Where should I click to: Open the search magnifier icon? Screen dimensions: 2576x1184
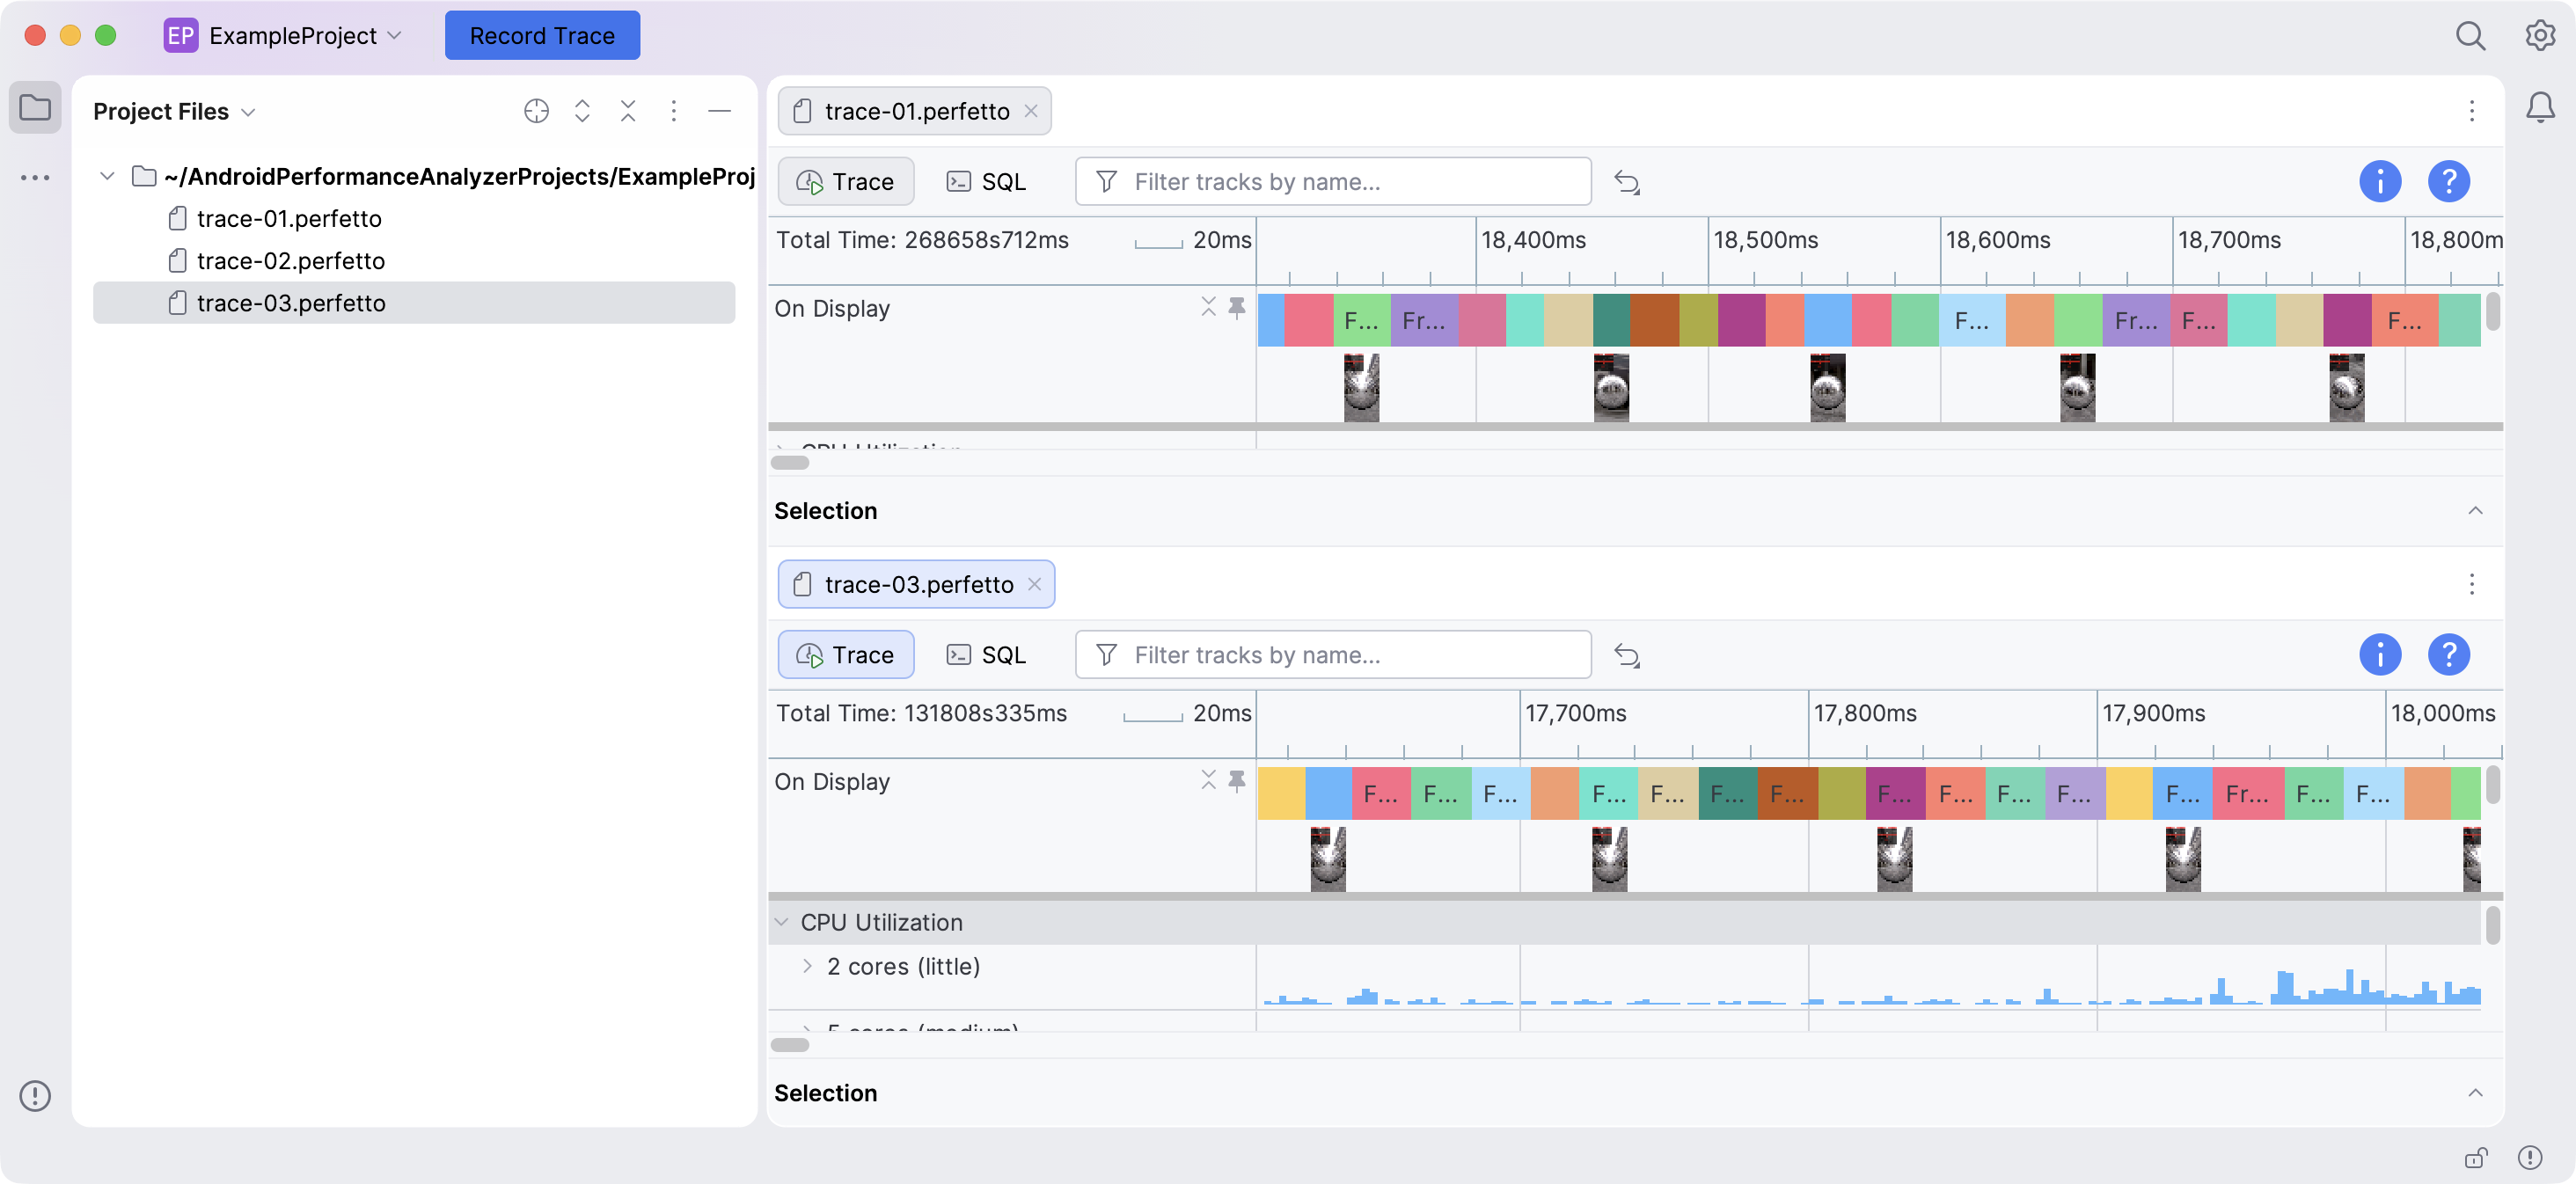click(x=2470, y=36)
